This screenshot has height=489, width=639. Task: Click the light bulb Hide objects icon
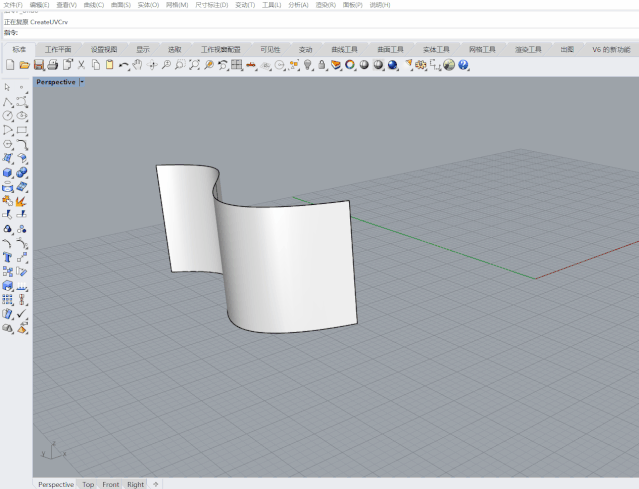[308, 65]
